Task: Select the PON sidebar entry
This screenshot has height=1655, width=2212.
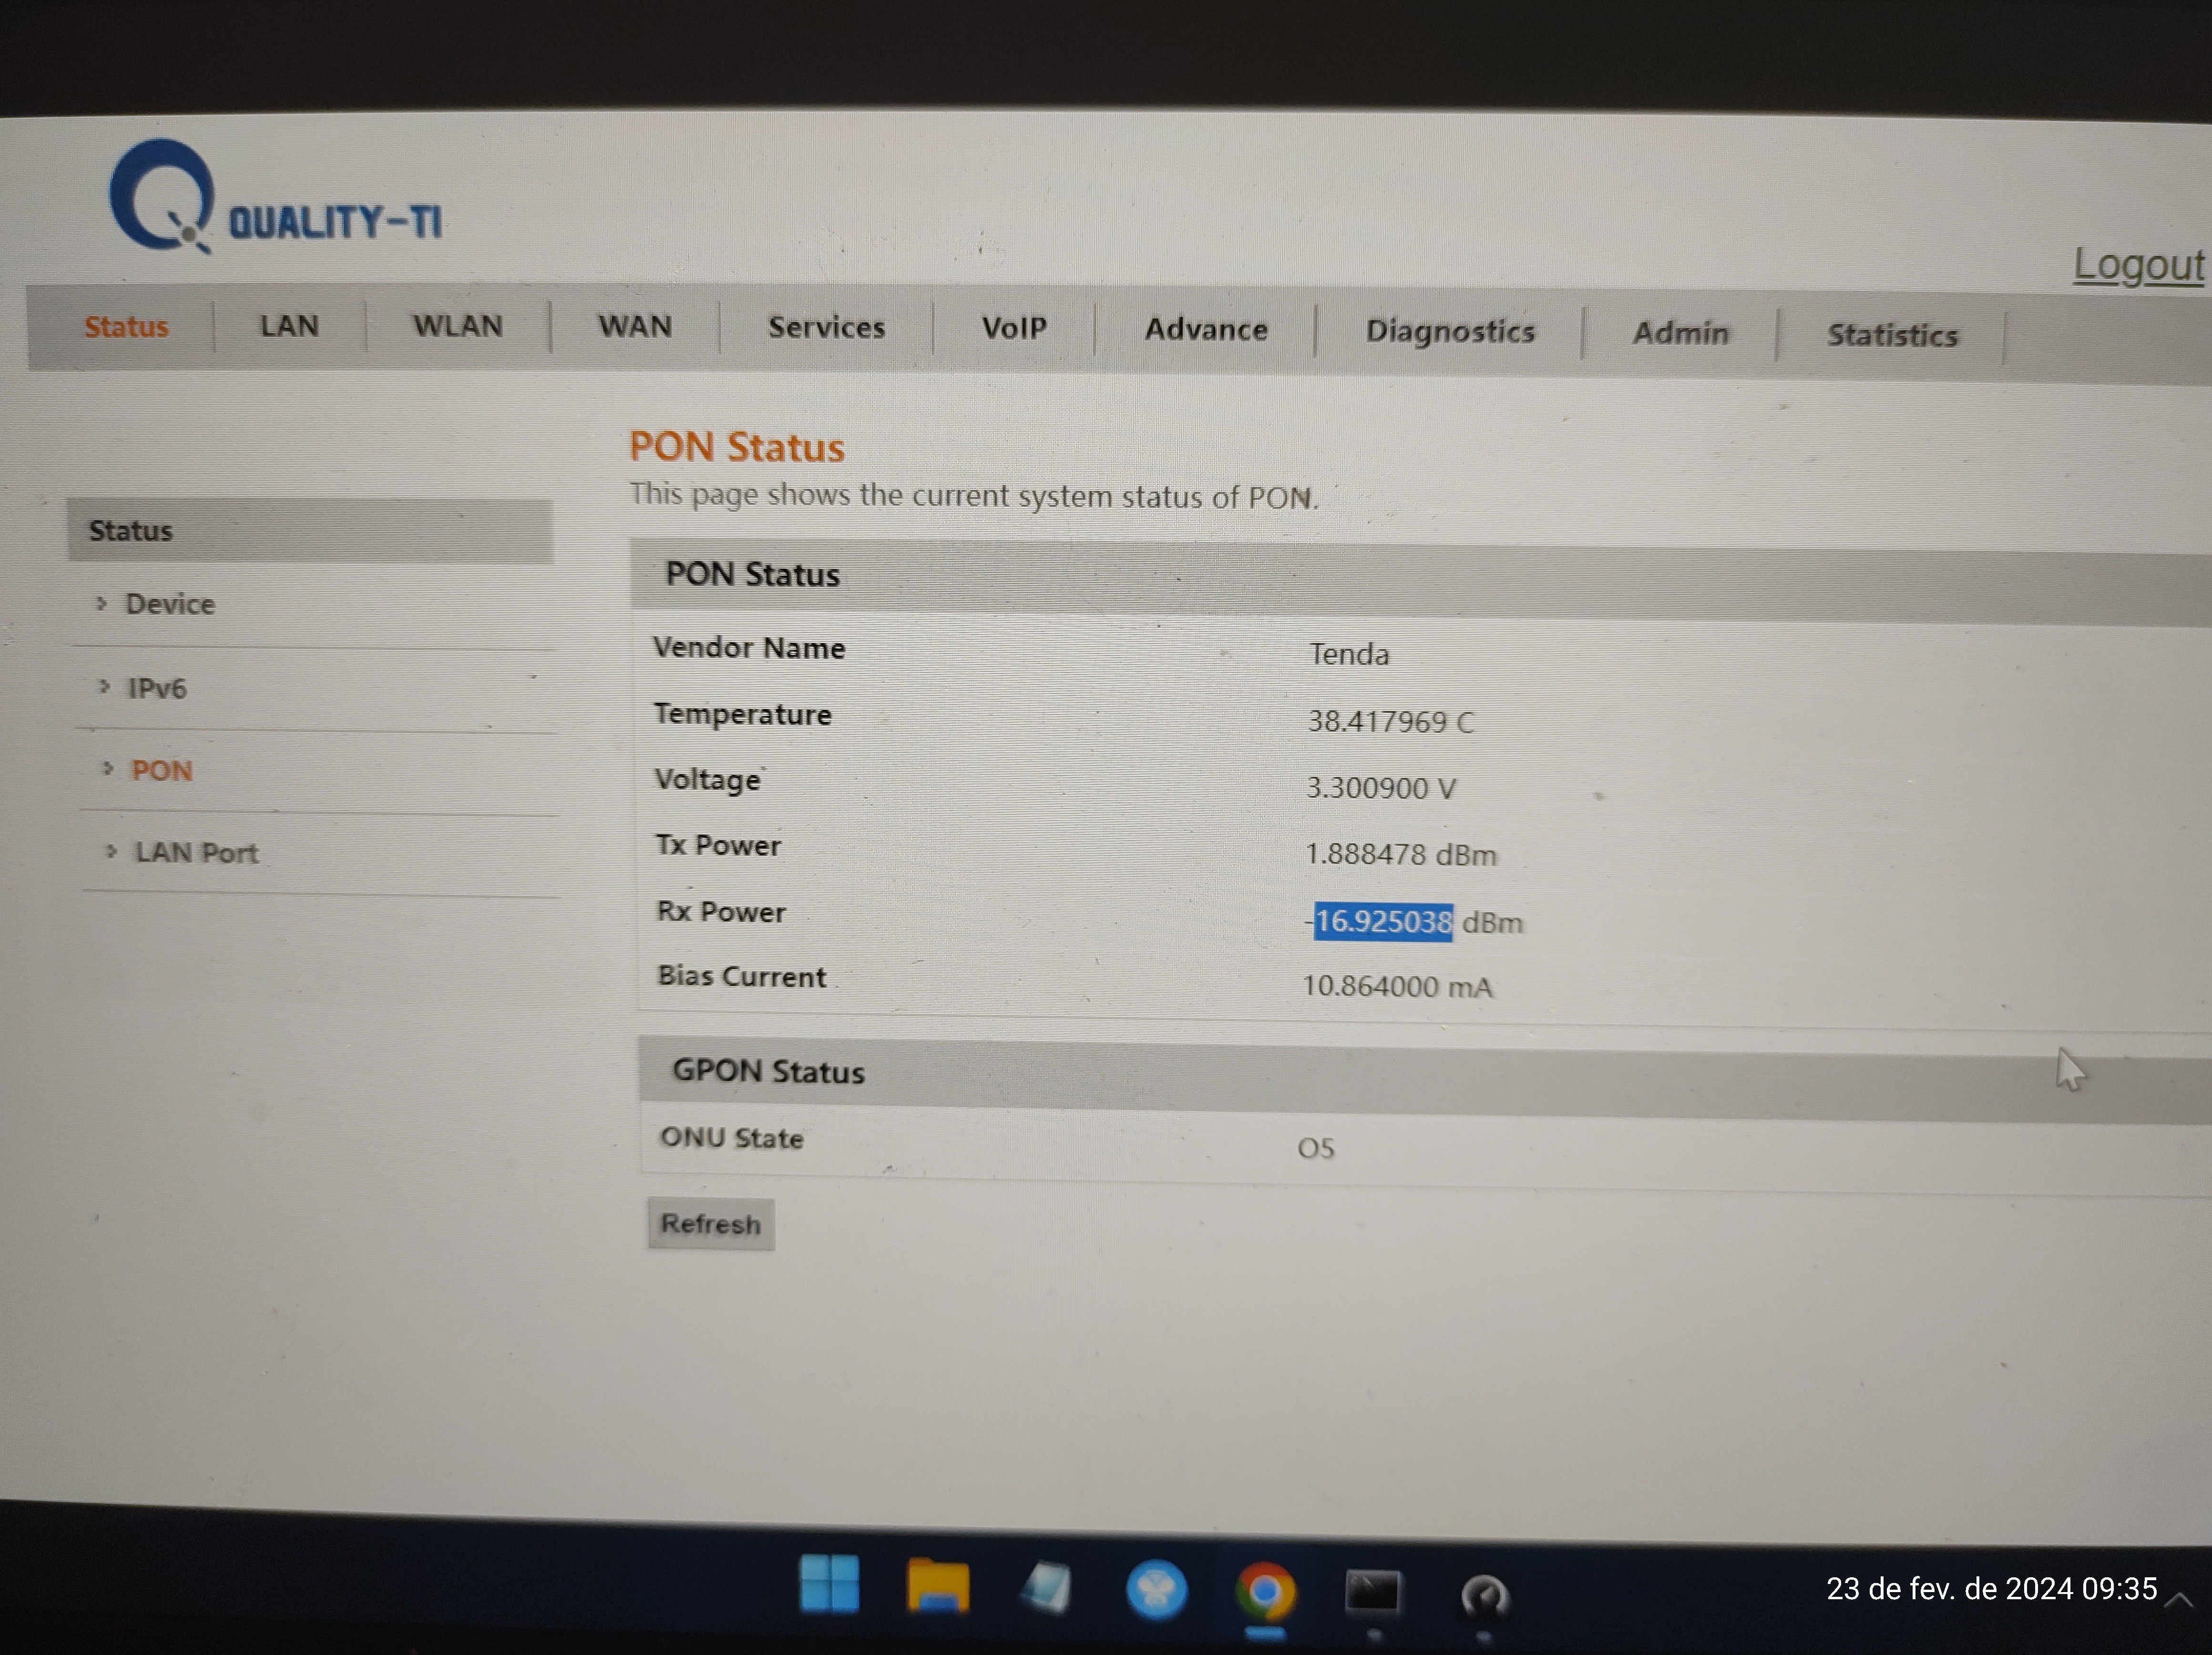Action: [x=162, y=770]
